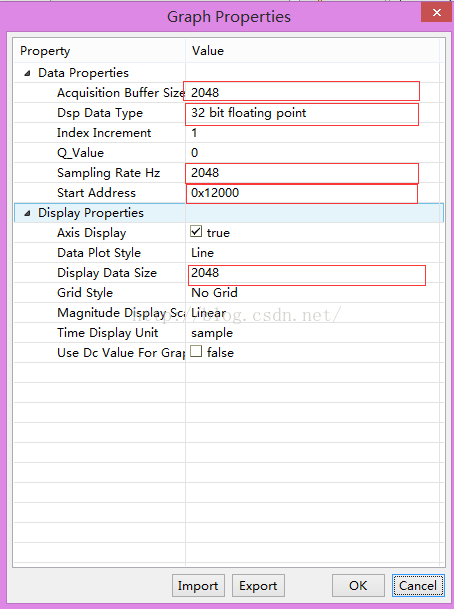Image resolution: width=454 pixels, height=609 pixels.
Task: Select the Grid Style property label
Action: (x=85, y=293)
